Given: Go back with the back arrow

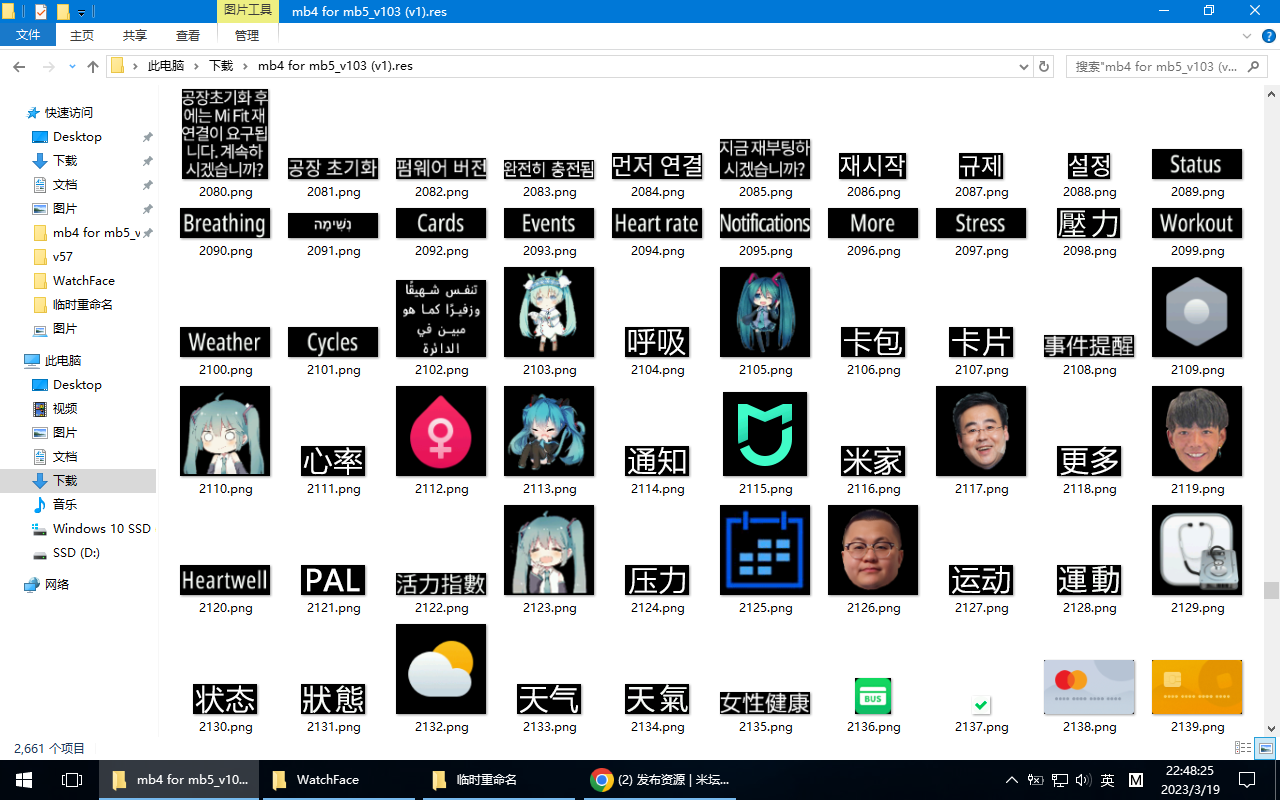Looking at the screenshot, I should (19, 66).
